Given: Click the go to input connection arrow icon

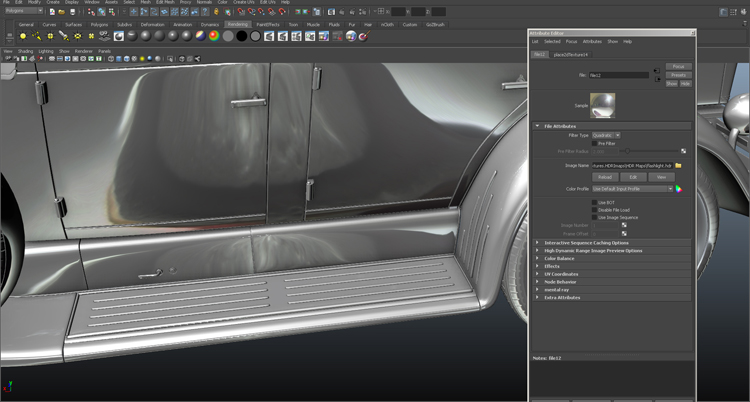Looking at the screenshot, I should [657, 72].
